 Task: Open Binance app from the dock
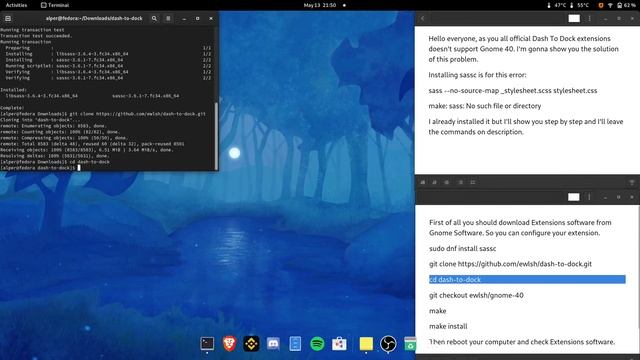(251, 344)
